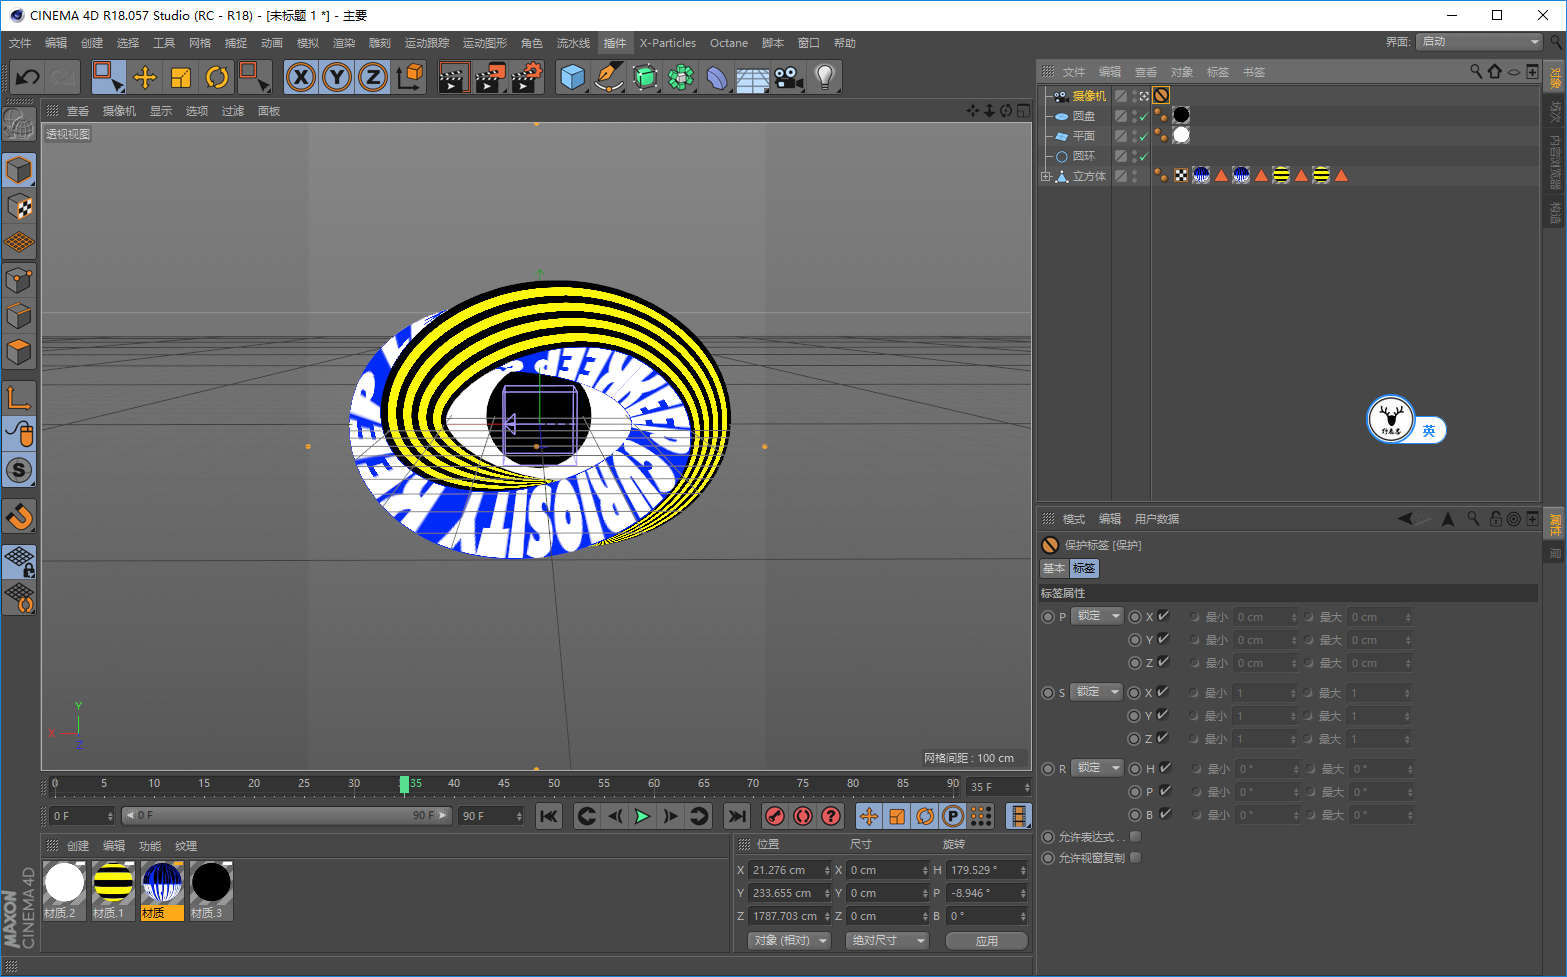Toggle R rotation B lock checkbox
Screen dimensions: 1567x977
(1166, 814)
